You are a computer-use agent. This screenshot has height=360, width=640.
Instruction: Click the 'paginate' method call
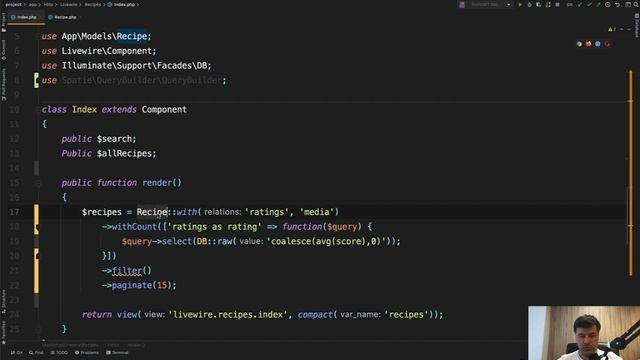132,285
